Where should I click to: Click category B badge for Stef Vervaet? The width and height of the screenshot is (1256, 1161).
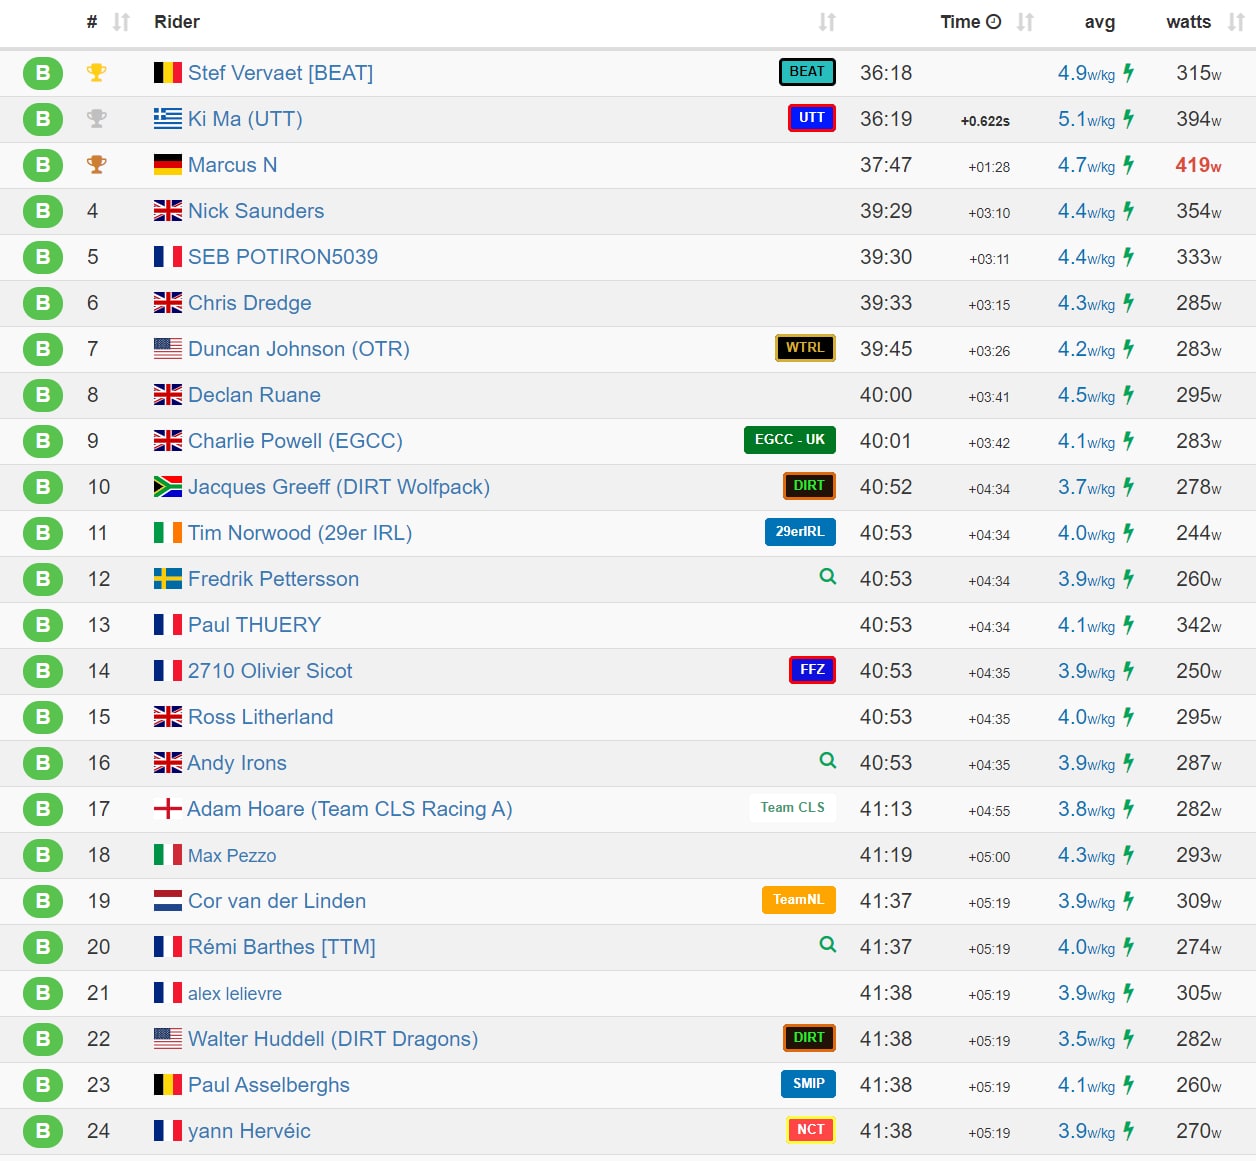(43, 73)
